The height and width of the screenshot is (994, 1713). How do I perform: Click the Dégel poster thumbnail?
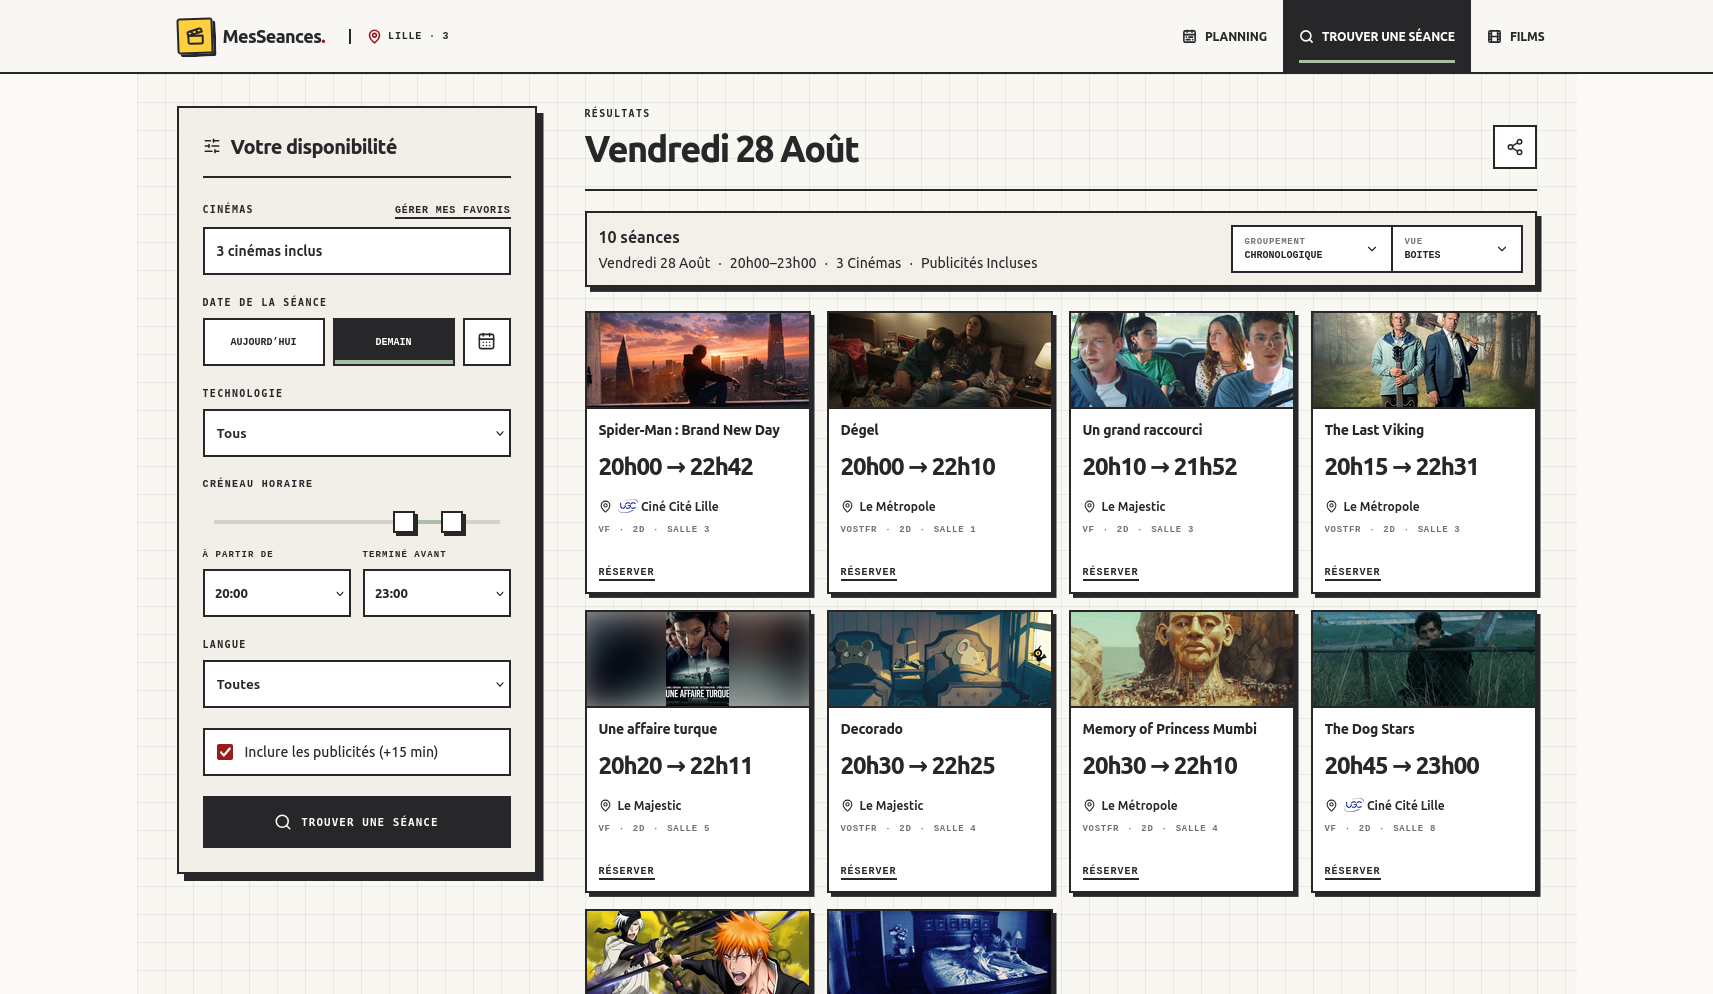click(x=940, y=360)
